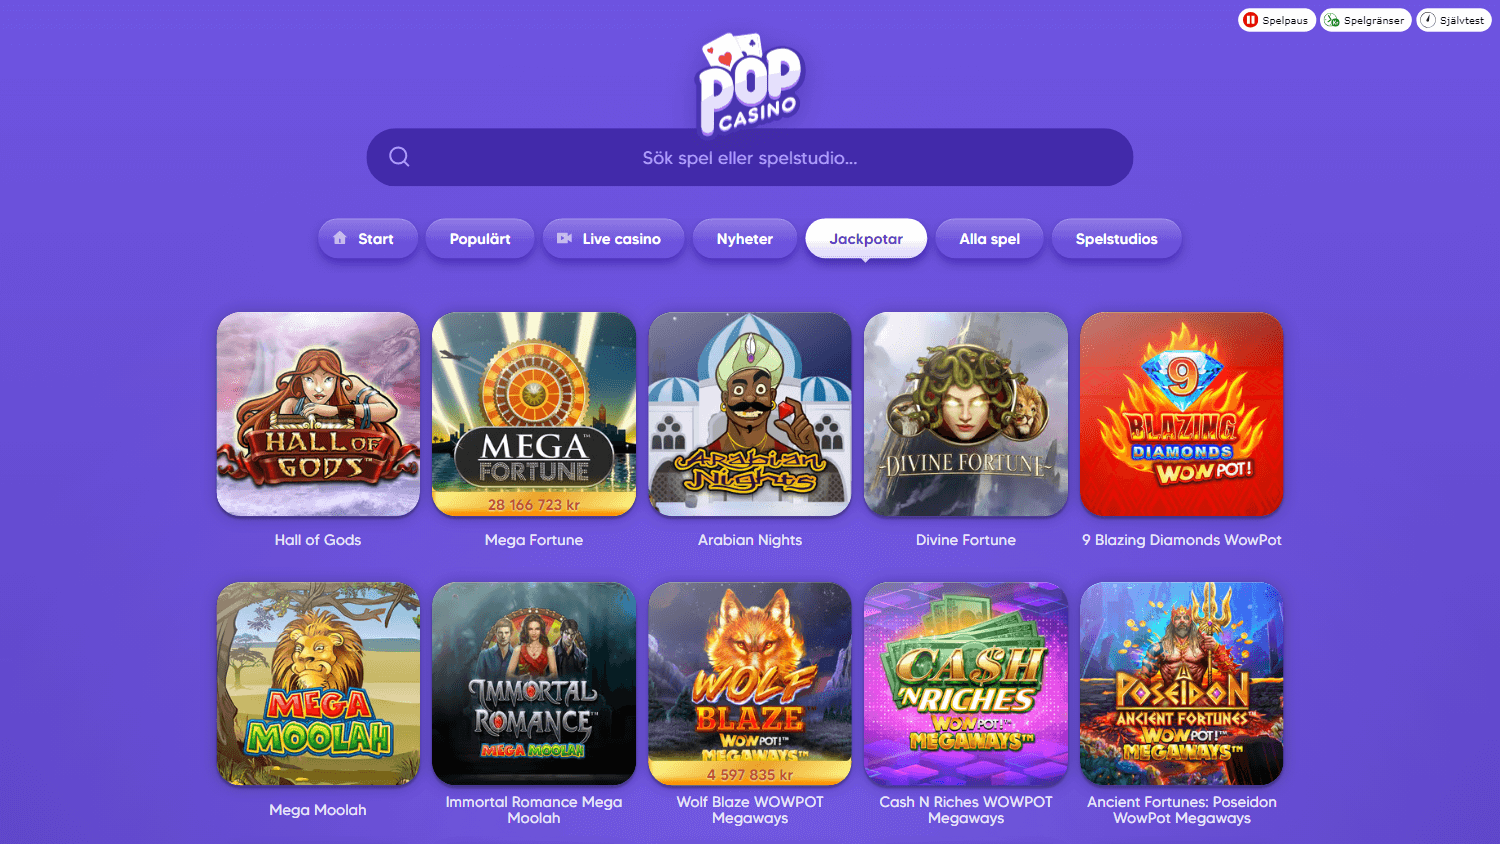The width and height of the screenshot is (1500, 844).
Task: Focus the Sök spel eller spelstudio field
Action: click(x=750, y=157)
